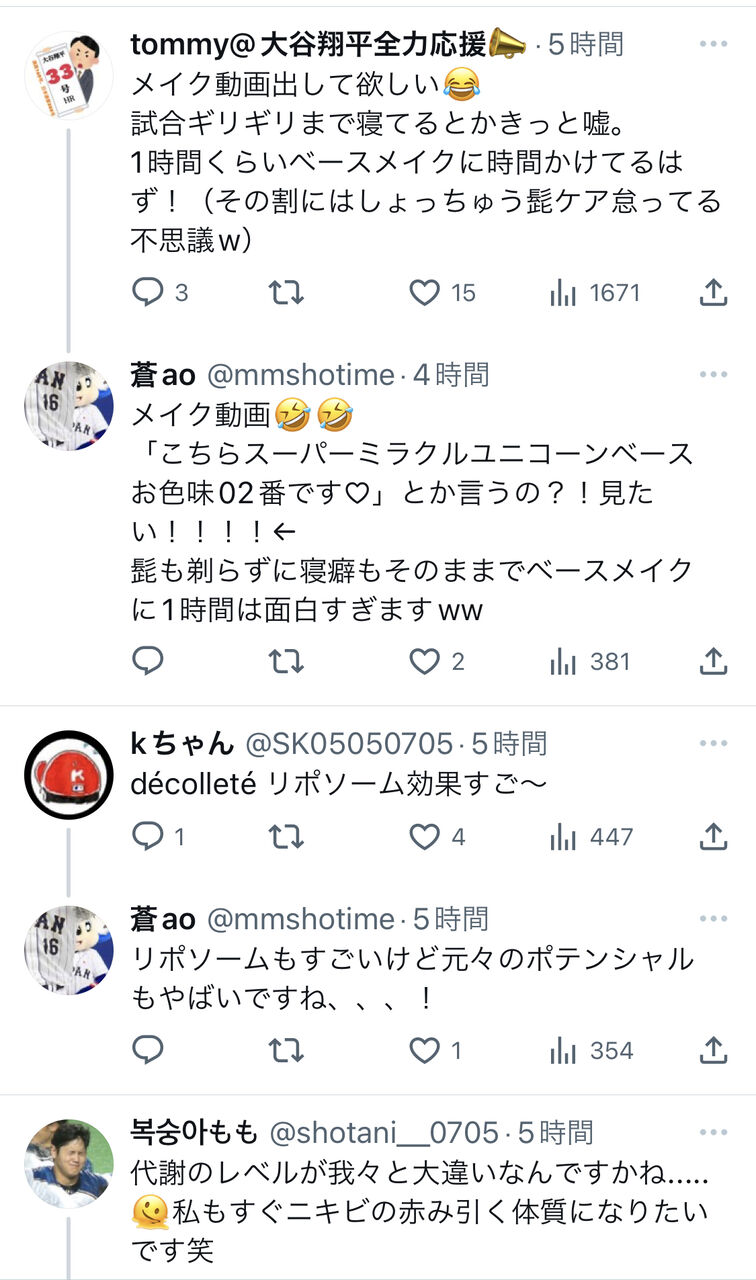Open @mmshotime handle on 4時間 tweet

click(x=301, y=375)
